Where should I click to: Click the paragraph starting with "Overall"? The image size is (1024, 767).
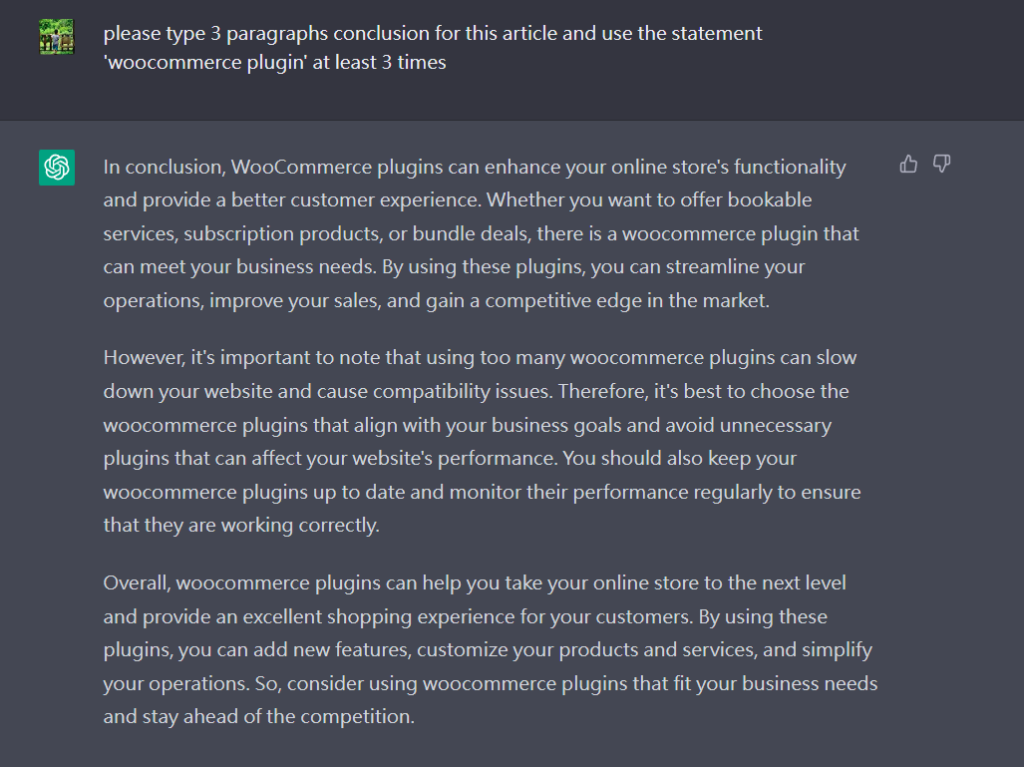(490, 649)
